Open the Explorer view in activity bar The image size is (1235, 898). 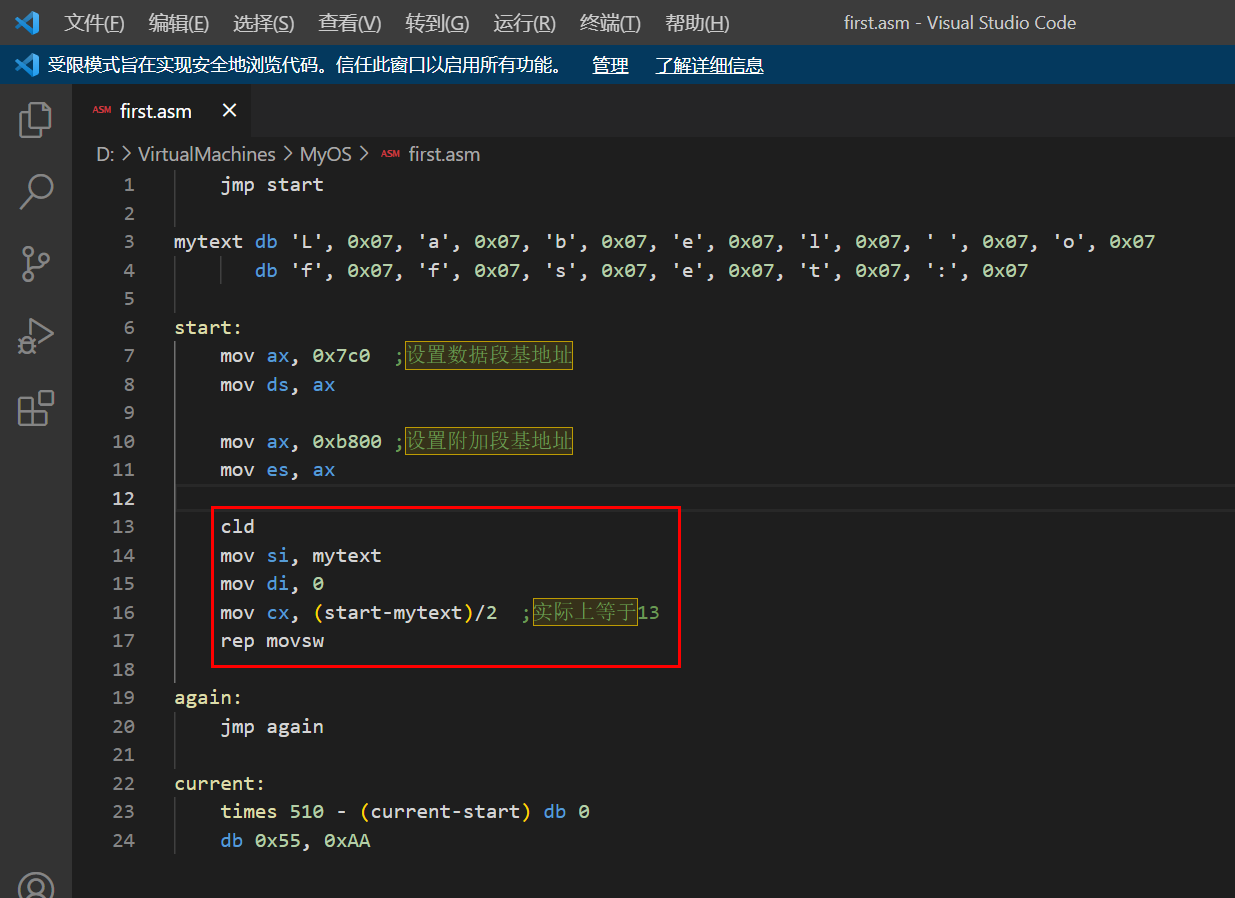(36, 120)
